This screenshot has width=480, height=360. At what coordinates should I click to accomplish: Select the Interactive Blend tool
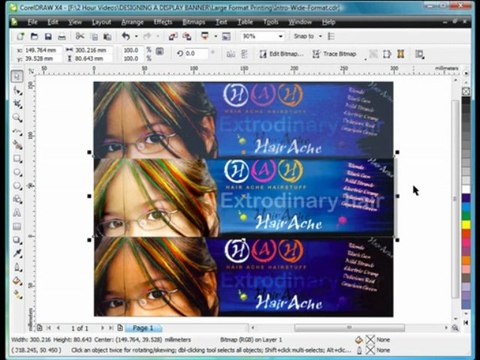pos(17,240)
